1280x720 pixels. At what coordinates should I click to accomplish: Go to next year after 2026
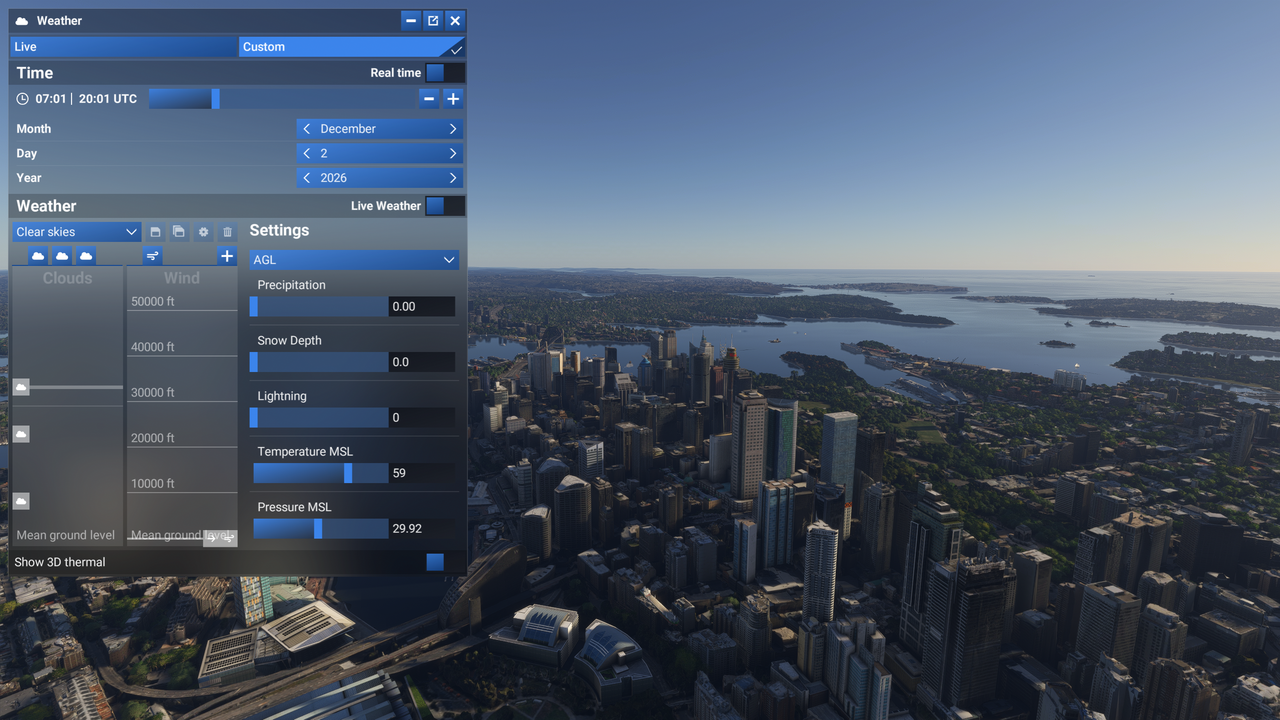pyautogui.click(x=453, y=178)
